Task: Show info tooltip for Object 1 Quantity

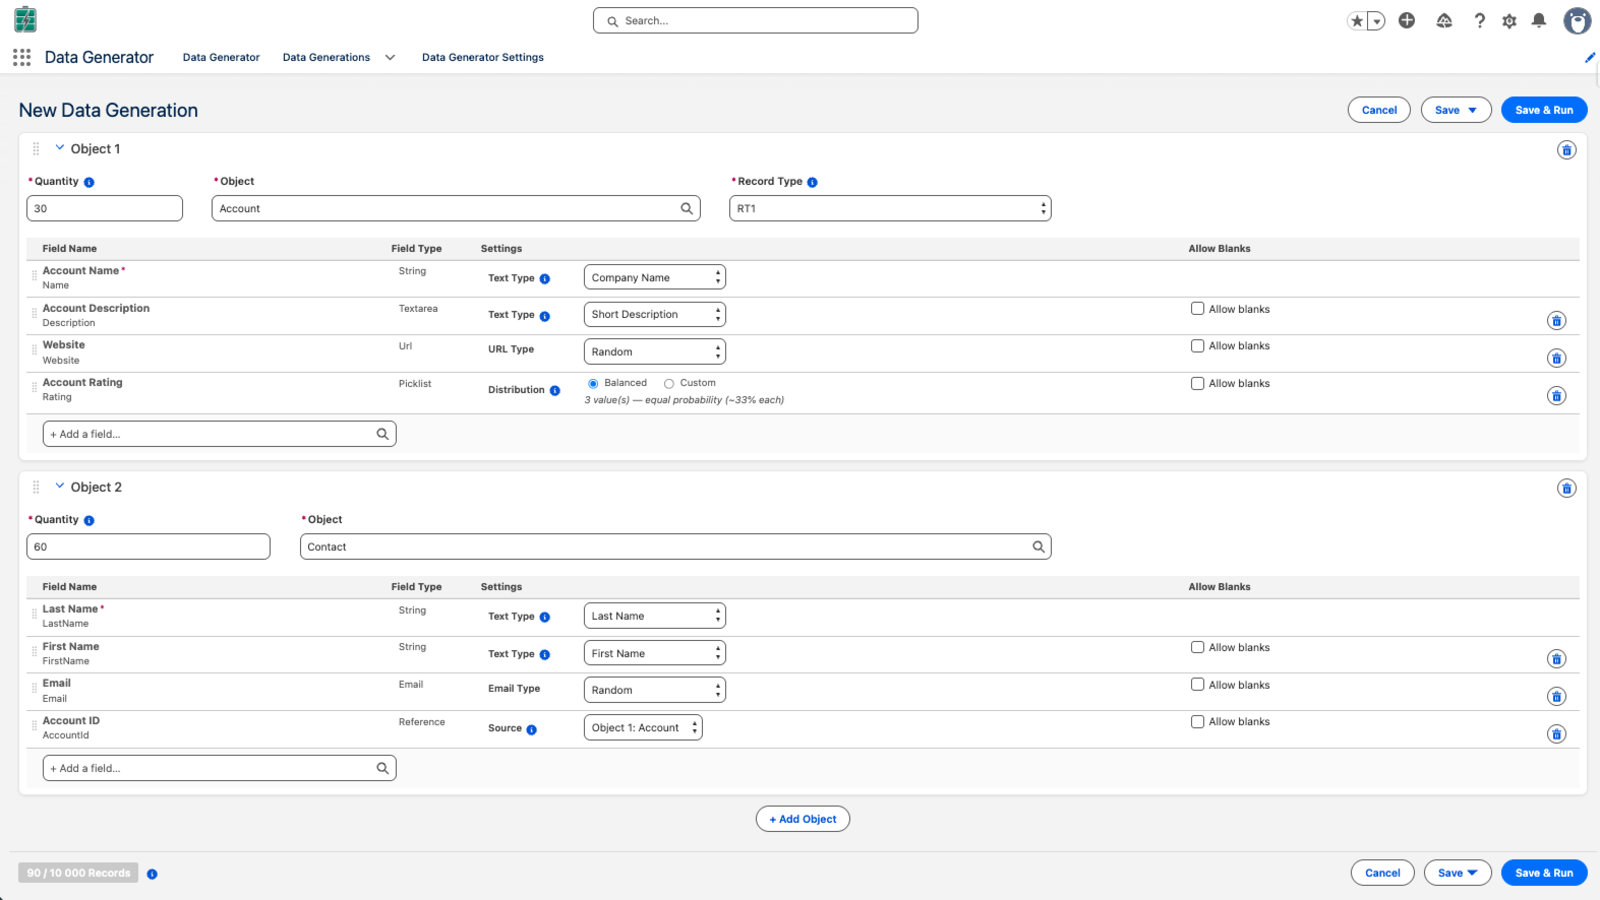Action: [89, 182]
